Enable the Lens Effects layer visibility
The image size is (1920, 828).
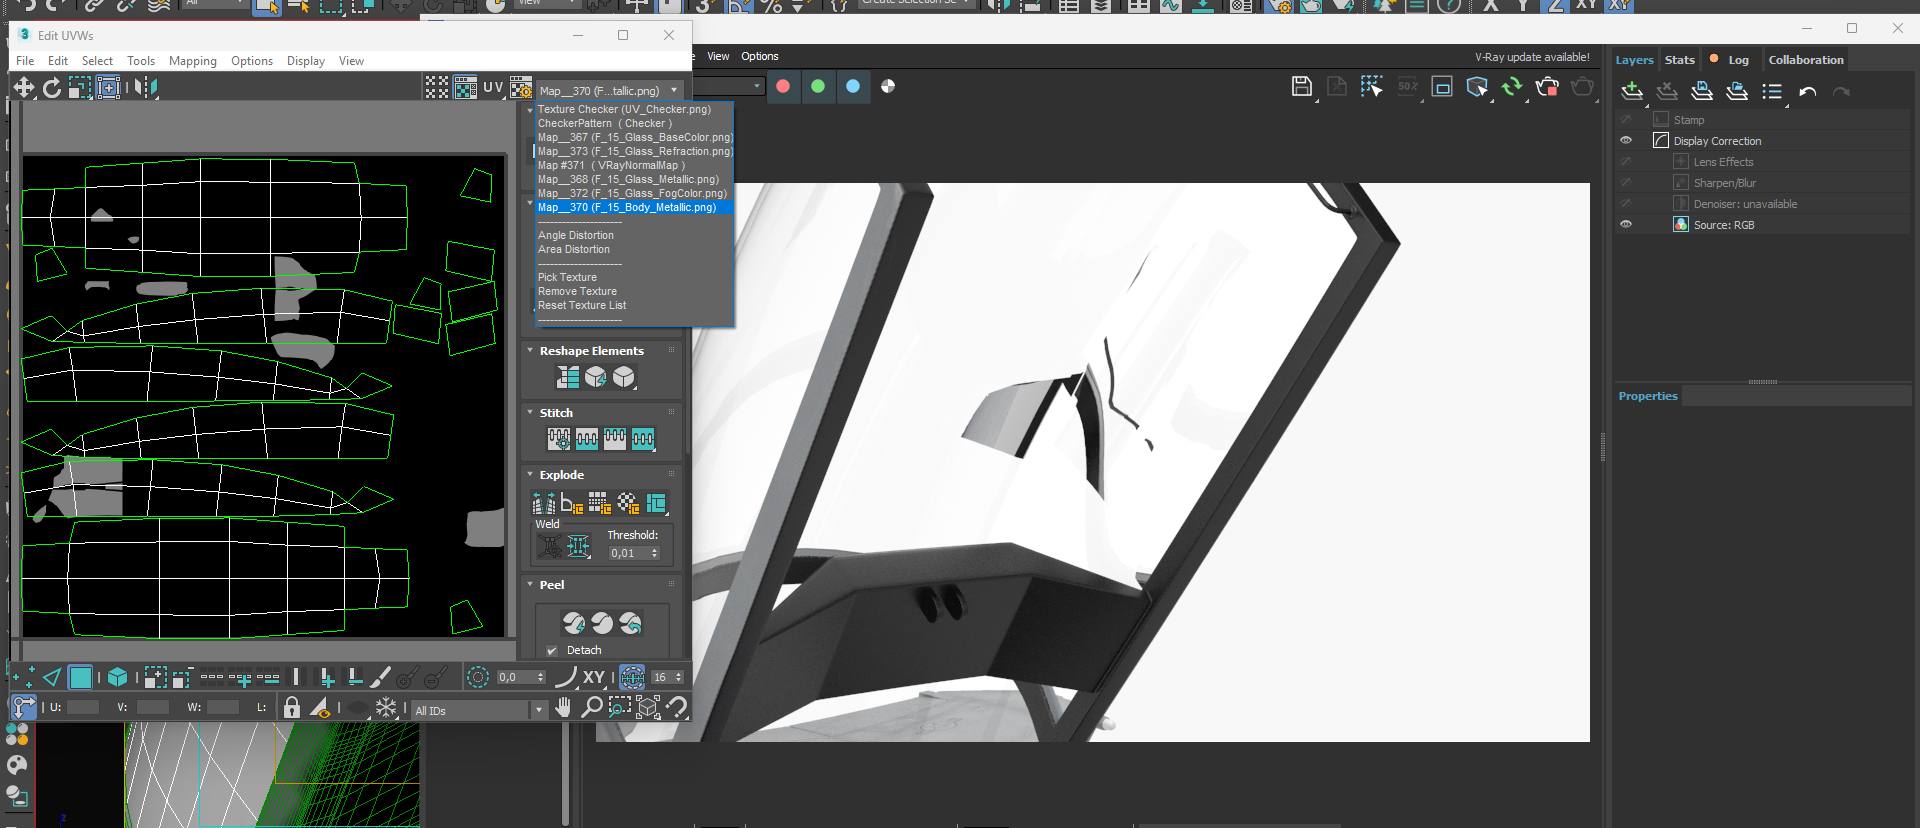click(x=1626, y=162)
